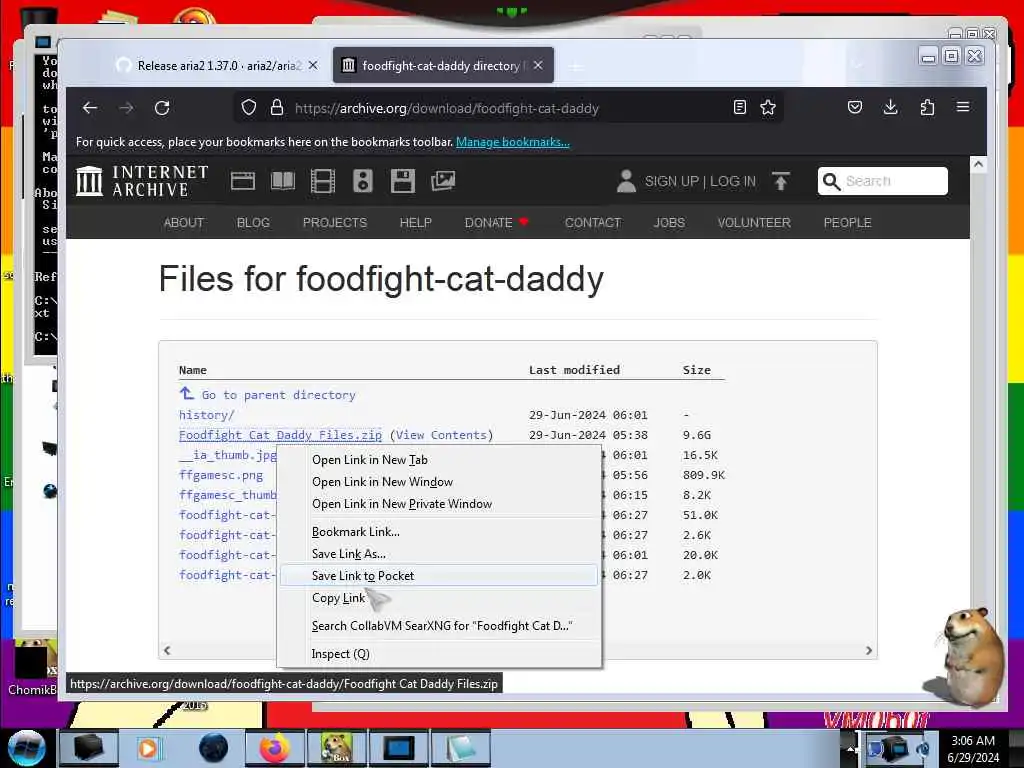The height and width of the screenshot is (768, 1024).
Task: Open the Firefox Downloads panel
Action: tap(890, 107)
